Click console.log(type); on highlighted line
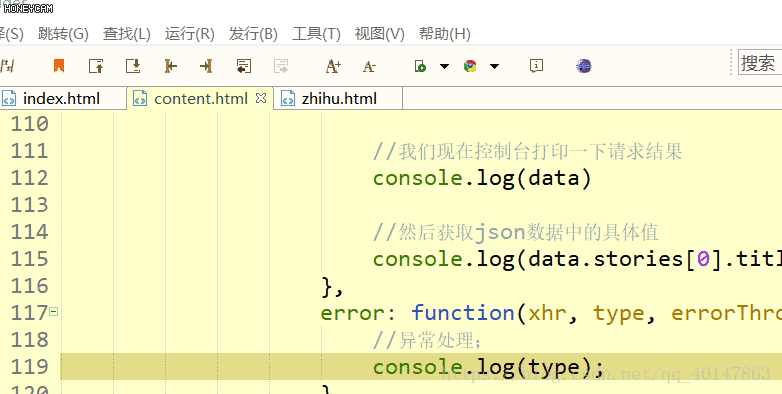Viewport: 782px width, 394px height. click(488, 368)
